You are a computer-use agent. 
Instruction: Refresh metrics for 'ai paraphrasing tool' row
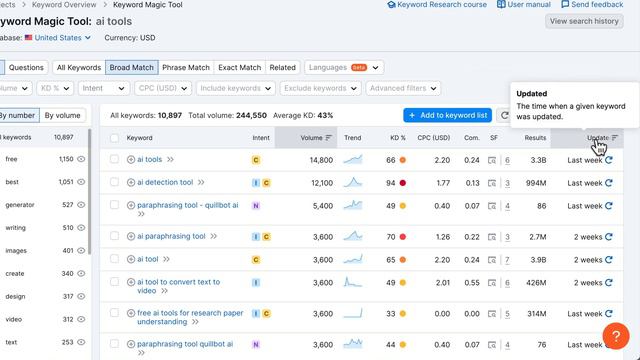(609, 237)
